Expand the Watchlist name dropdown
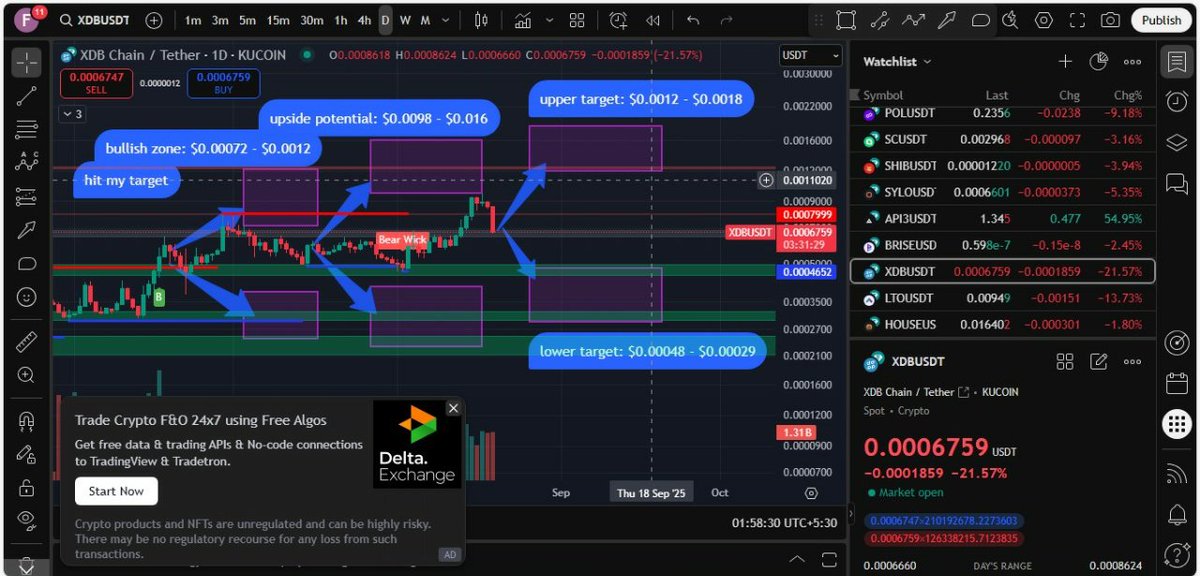The image size is (1200, 576). pos(897,62)
